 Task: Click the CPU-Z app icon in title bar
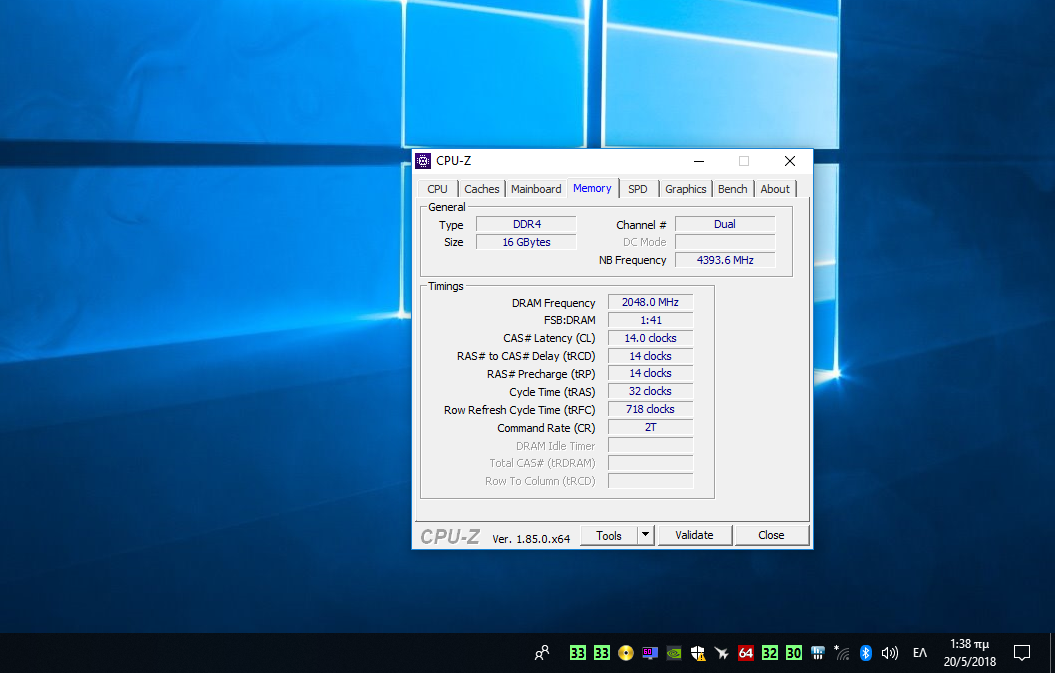click(x=423, y=161)
